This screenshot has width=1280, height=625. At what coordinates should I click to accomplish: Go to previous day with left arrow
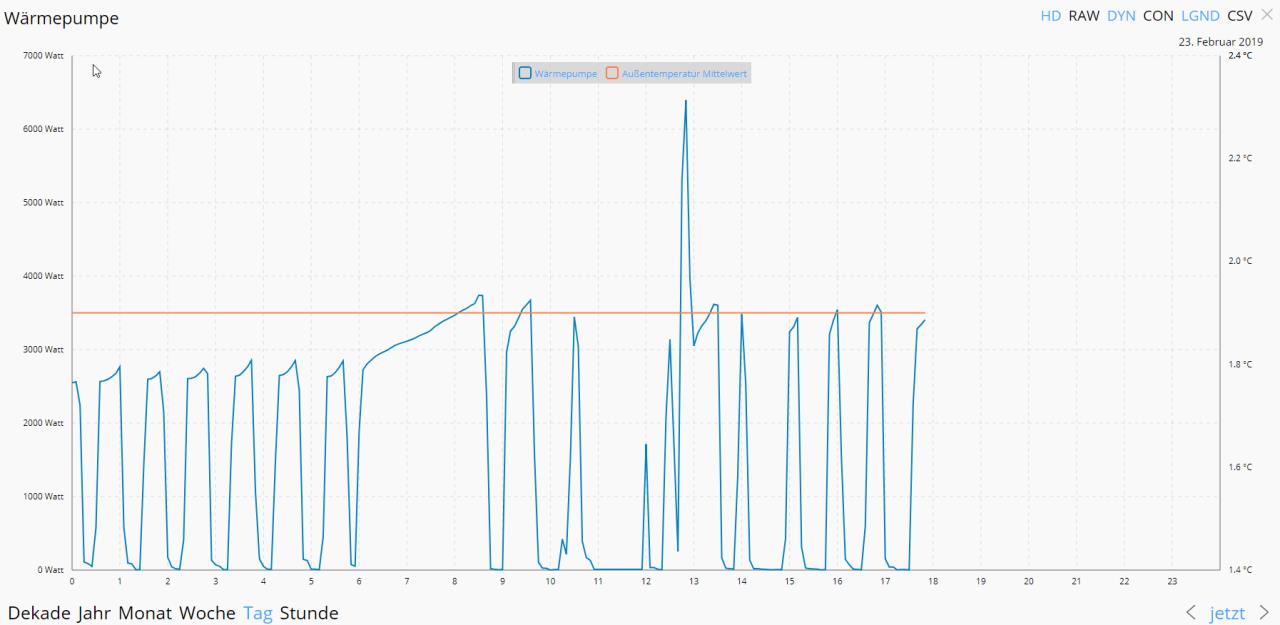1190,613
